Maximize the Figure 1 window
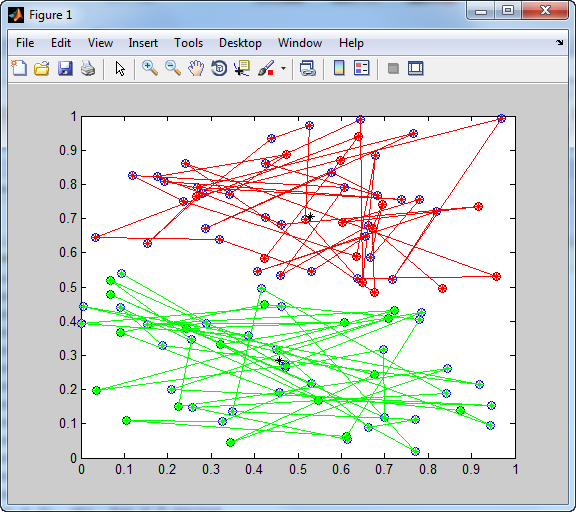The height and width of the screenshot is (512, 576). (508, 11)
